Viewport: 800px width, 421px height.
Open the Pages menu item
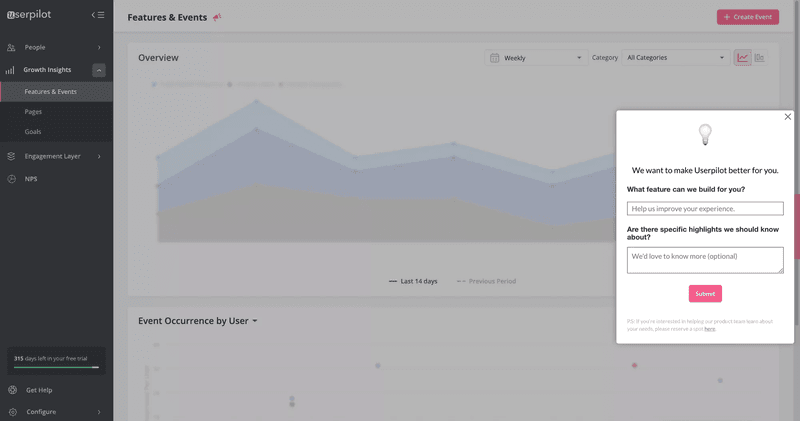[x=33, y=112]
